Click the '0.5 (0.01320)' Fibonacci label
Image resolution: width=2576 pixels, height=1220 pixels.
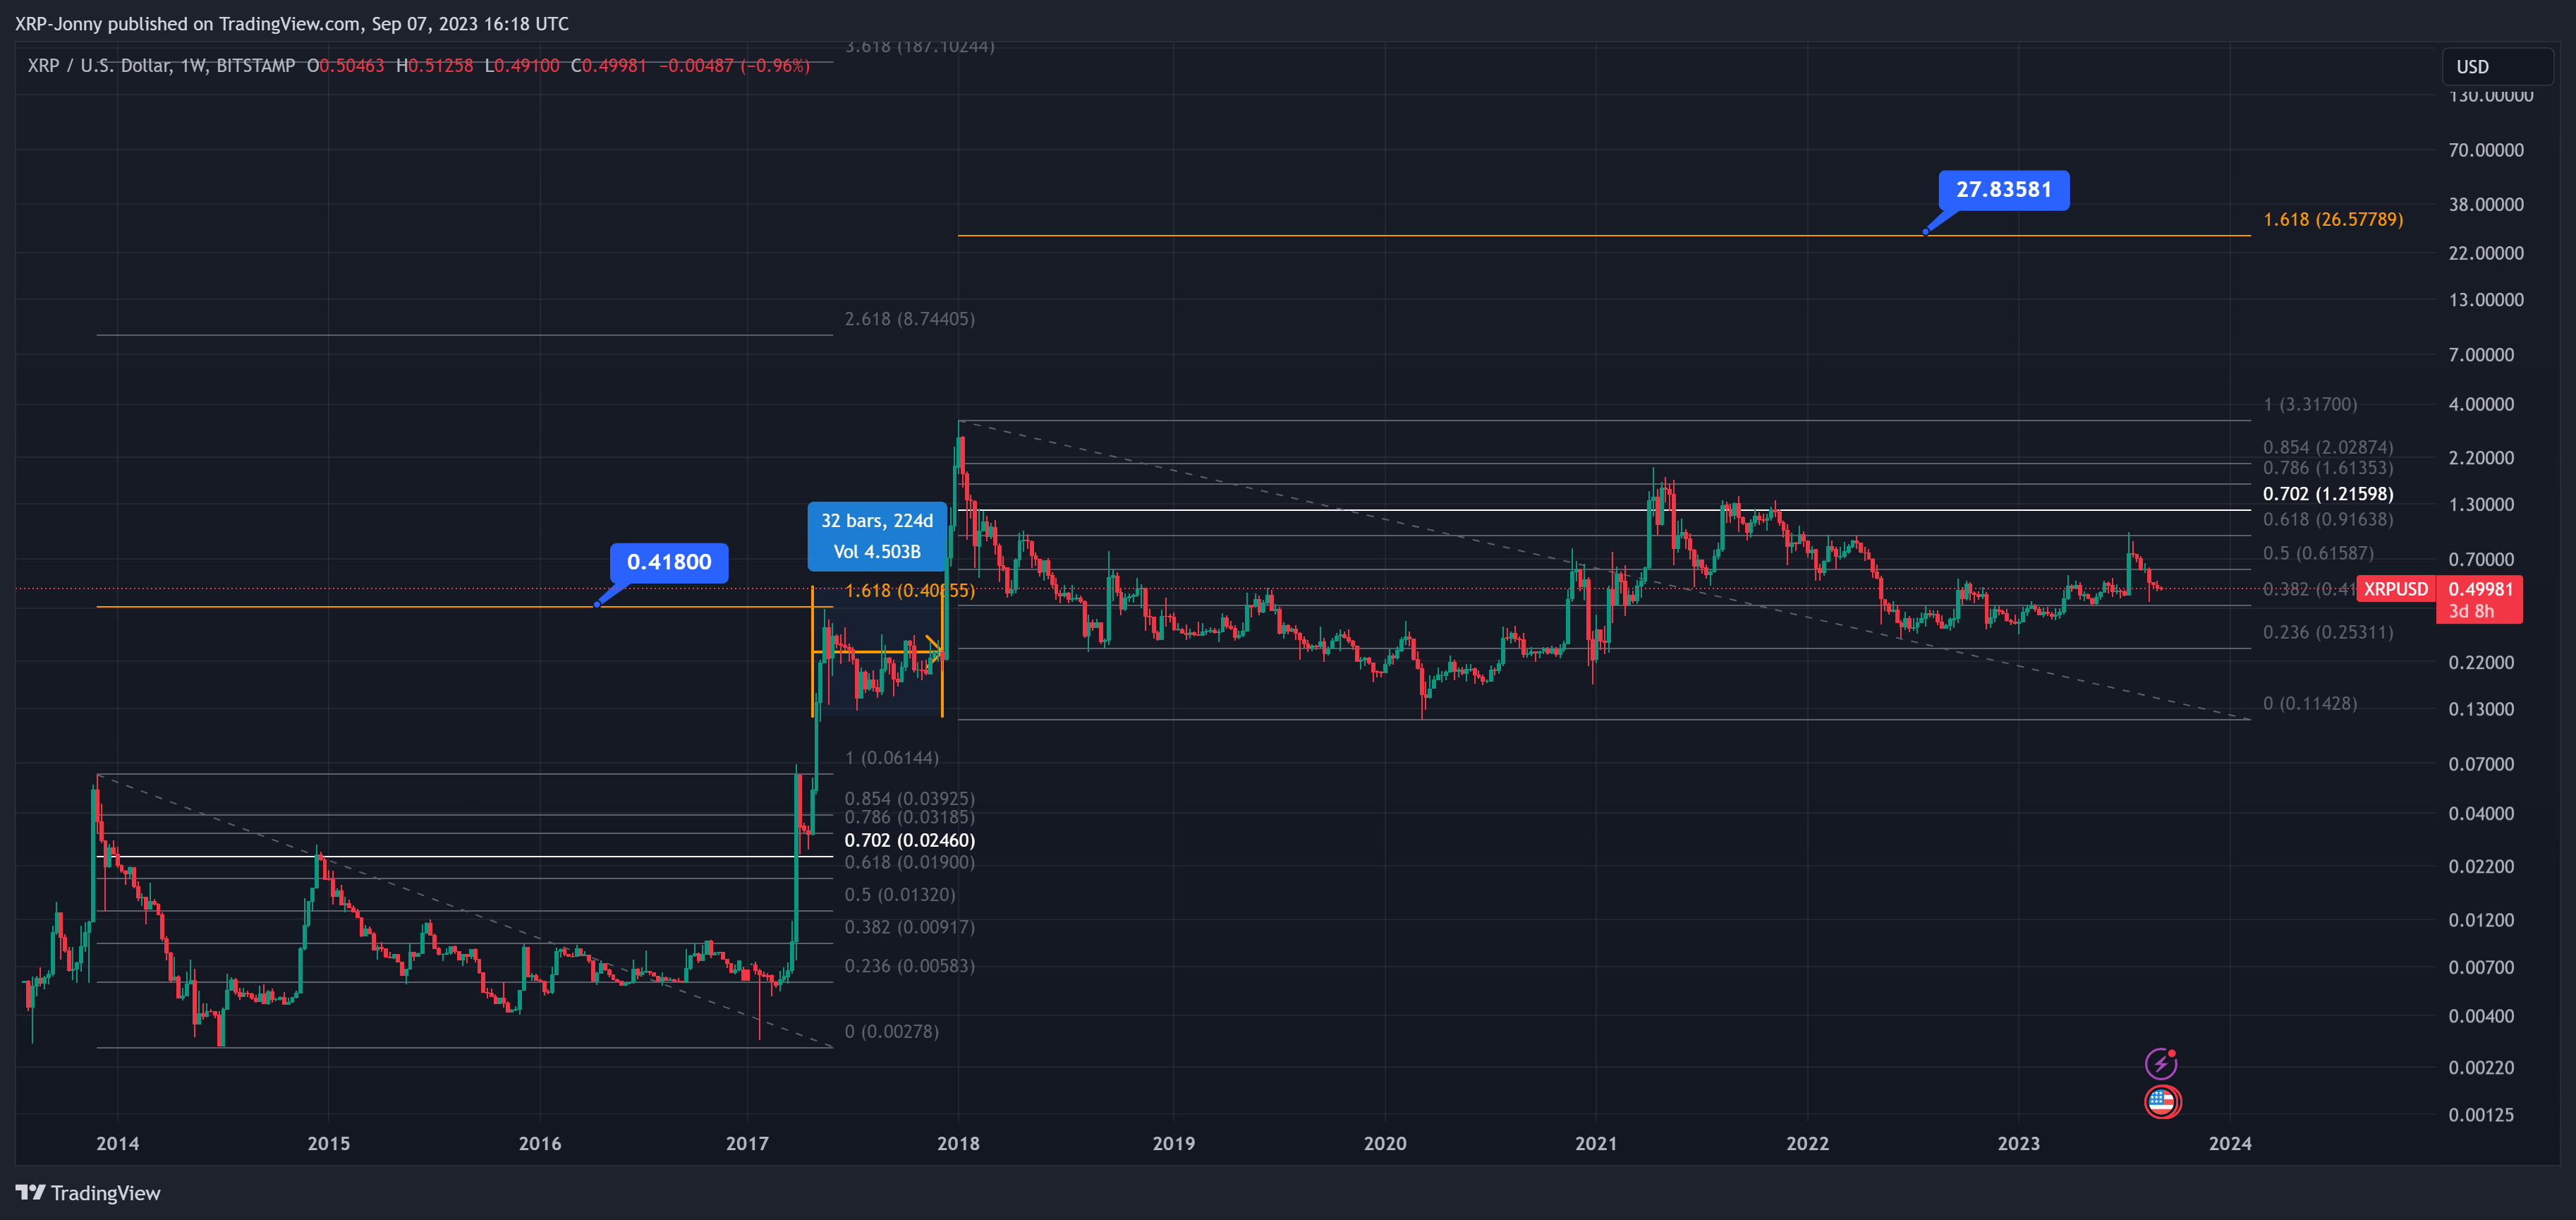coord(899,894)
